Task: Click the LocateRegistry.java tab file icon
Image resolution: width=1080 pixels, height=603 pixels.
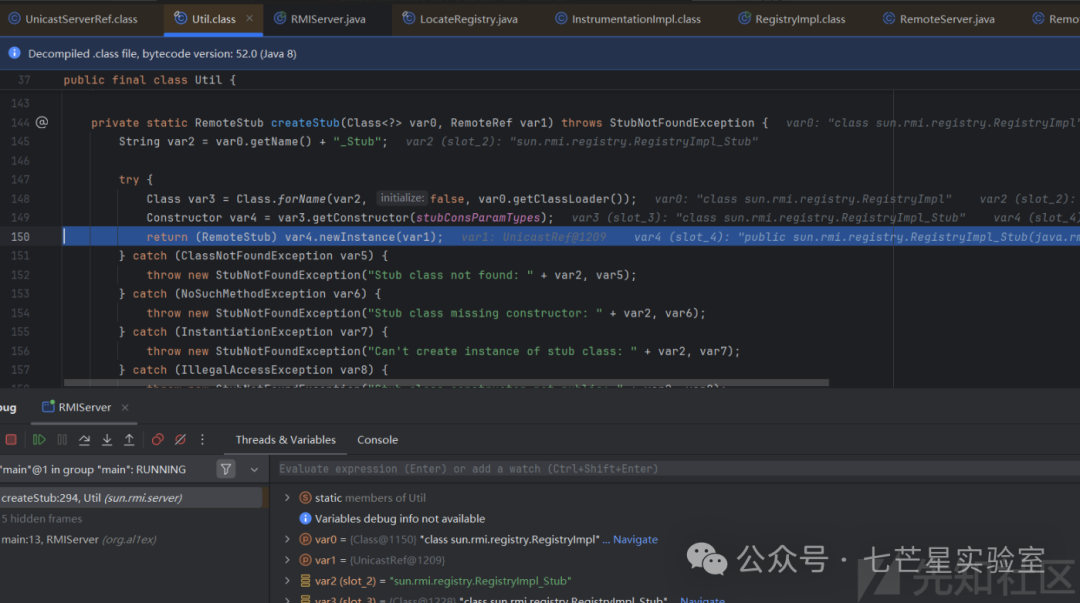Action: [x=408, y=19]
